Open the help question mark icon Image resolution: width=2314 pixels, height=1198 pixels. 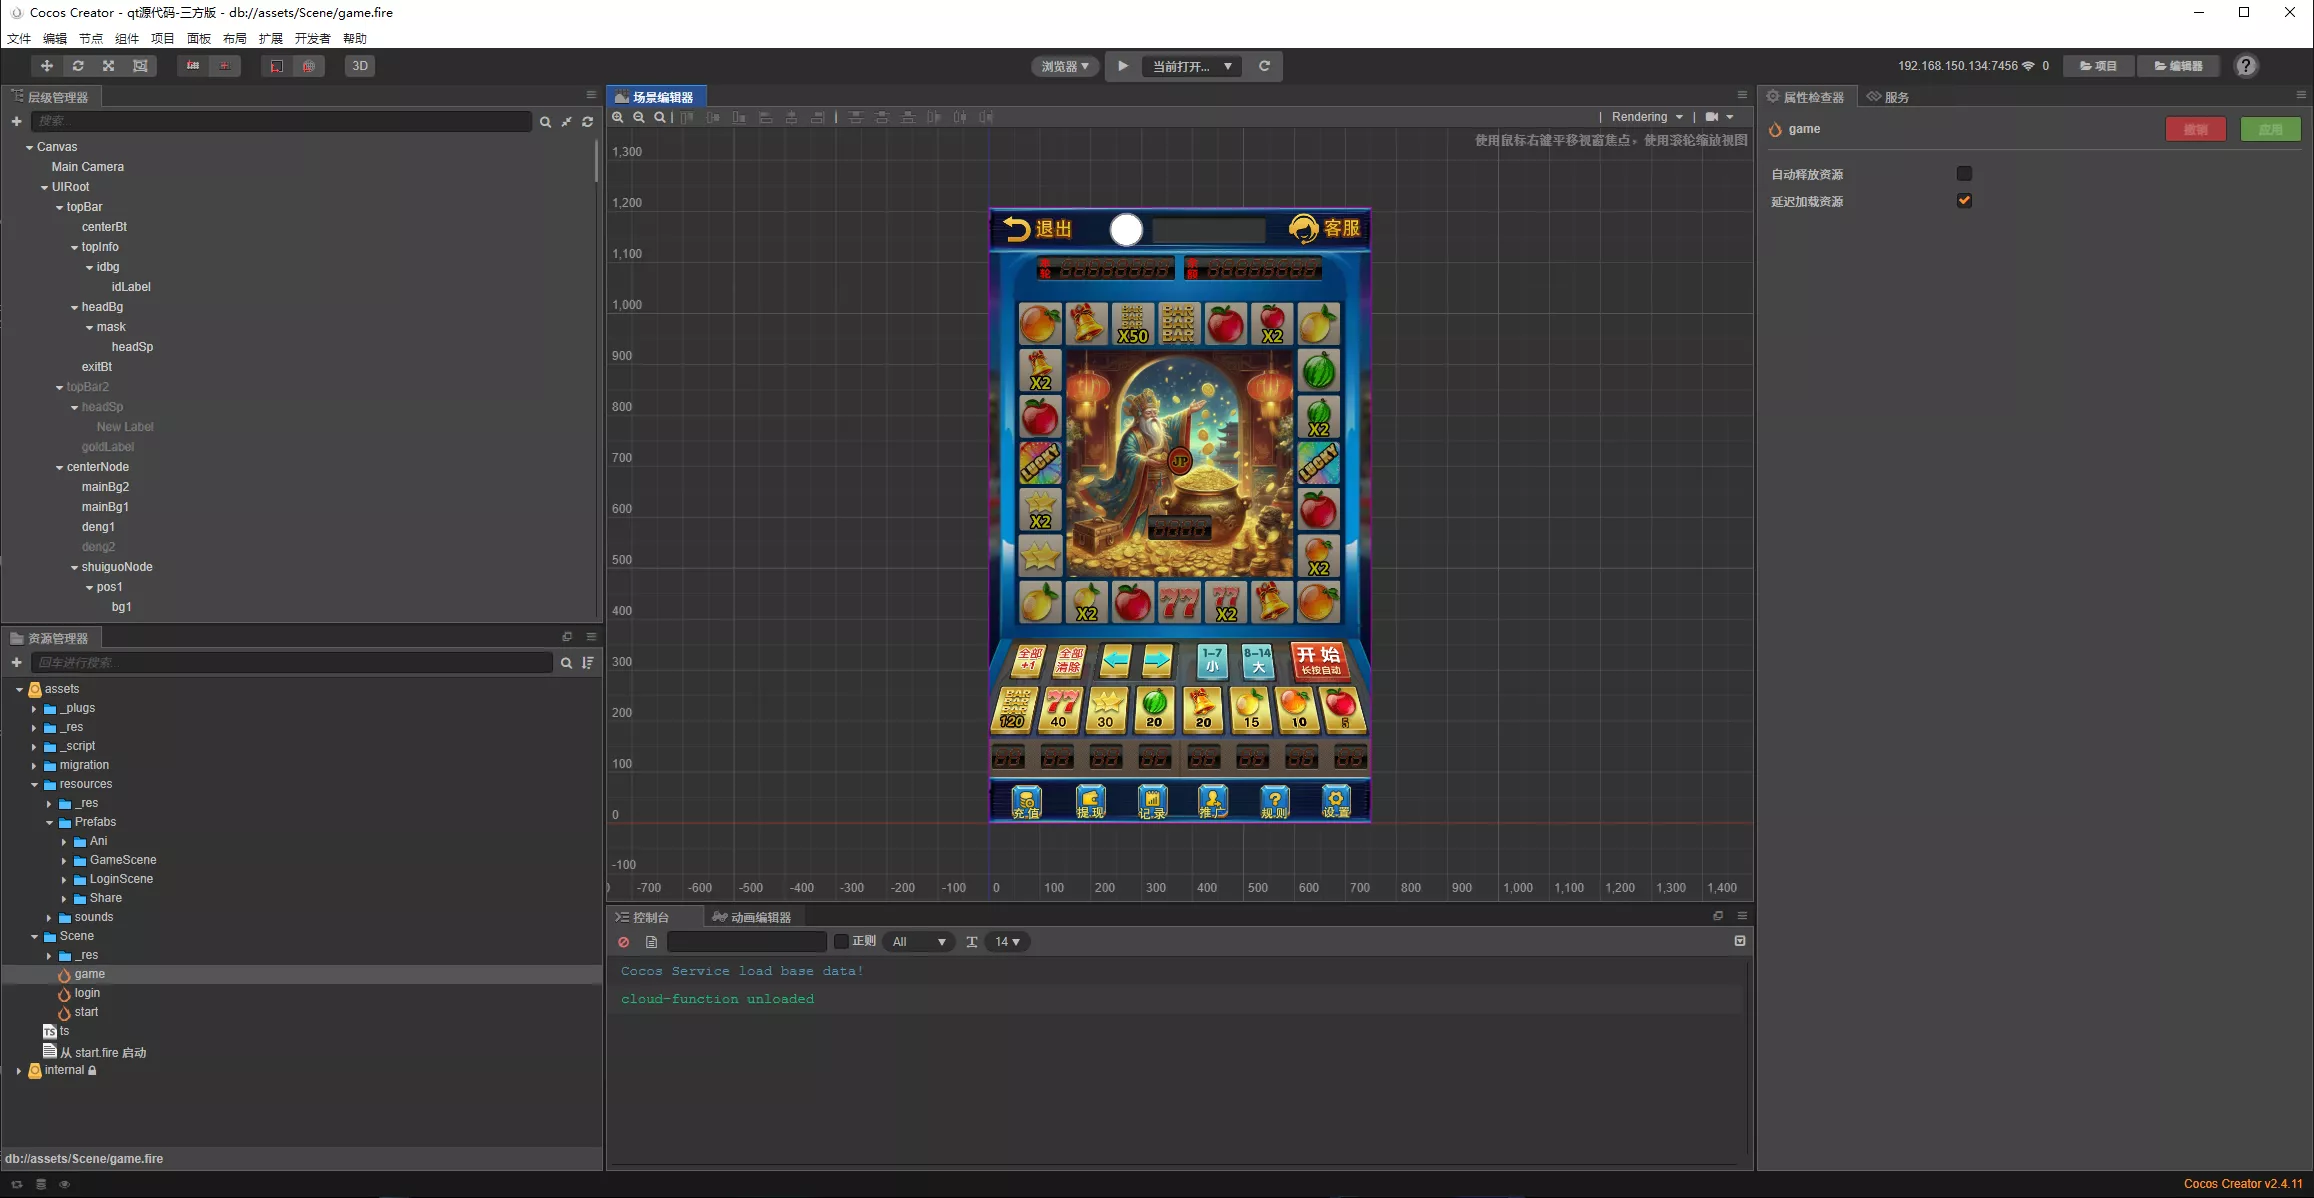tap(2246, 66)
